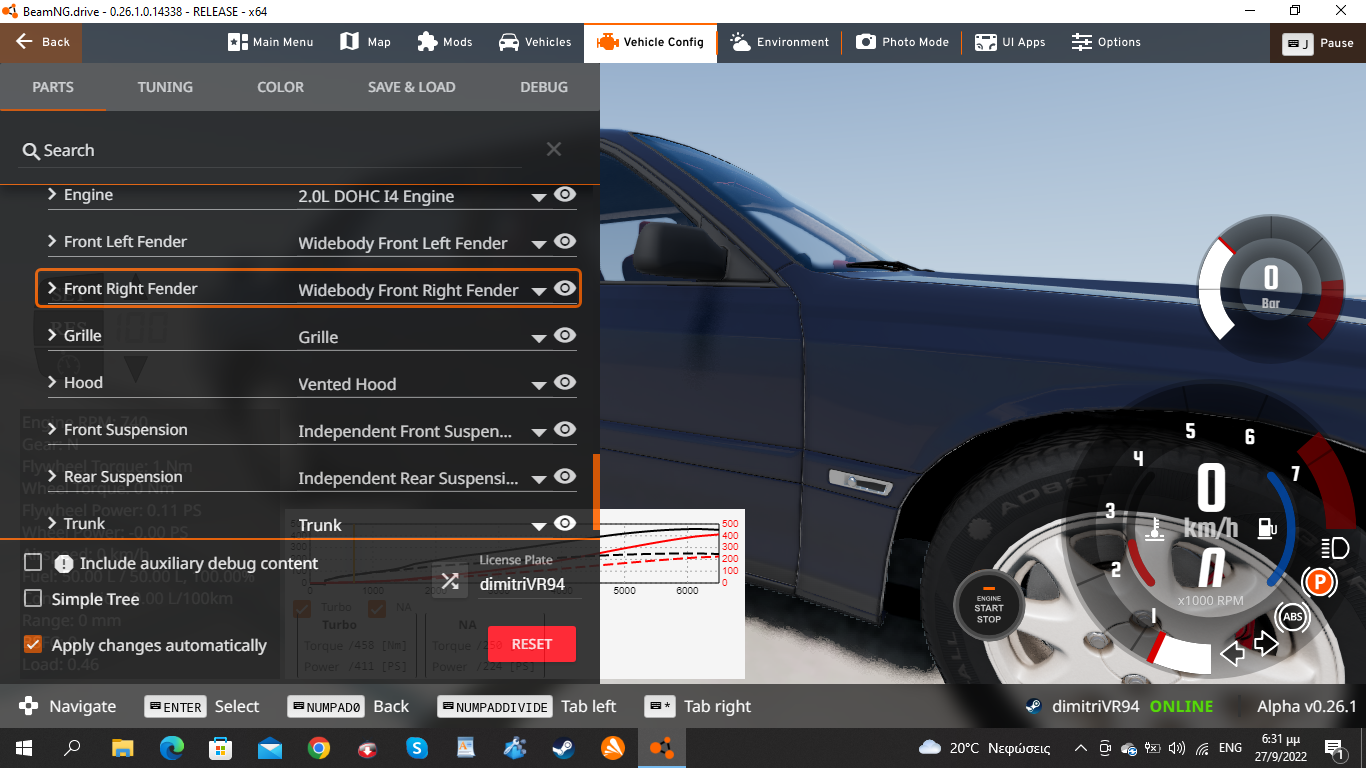Toggle Trunk visibility eye icon
1366x768 pixels.
565,523
